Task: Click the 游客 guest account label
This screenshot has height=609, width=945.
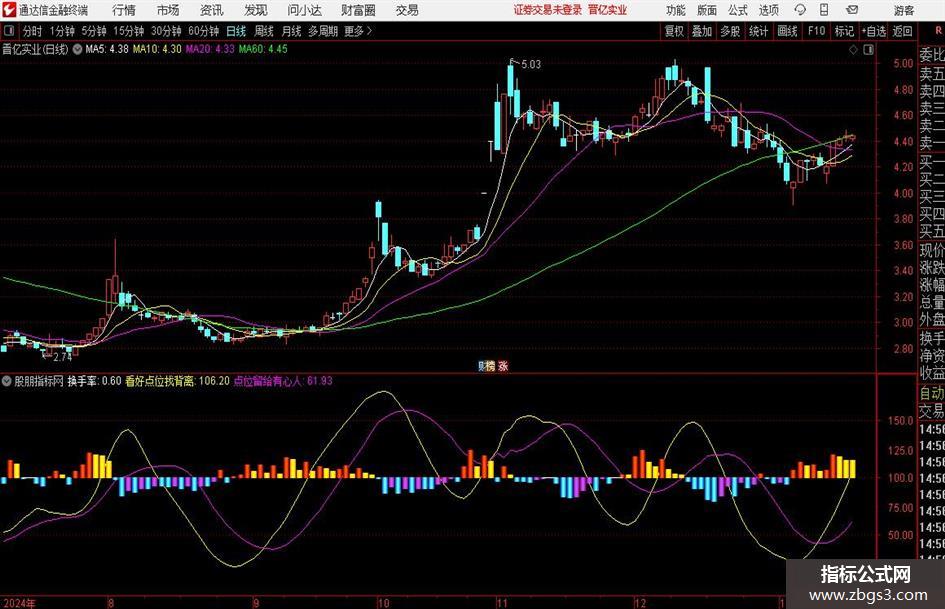Action: click(x=904, y=10)
